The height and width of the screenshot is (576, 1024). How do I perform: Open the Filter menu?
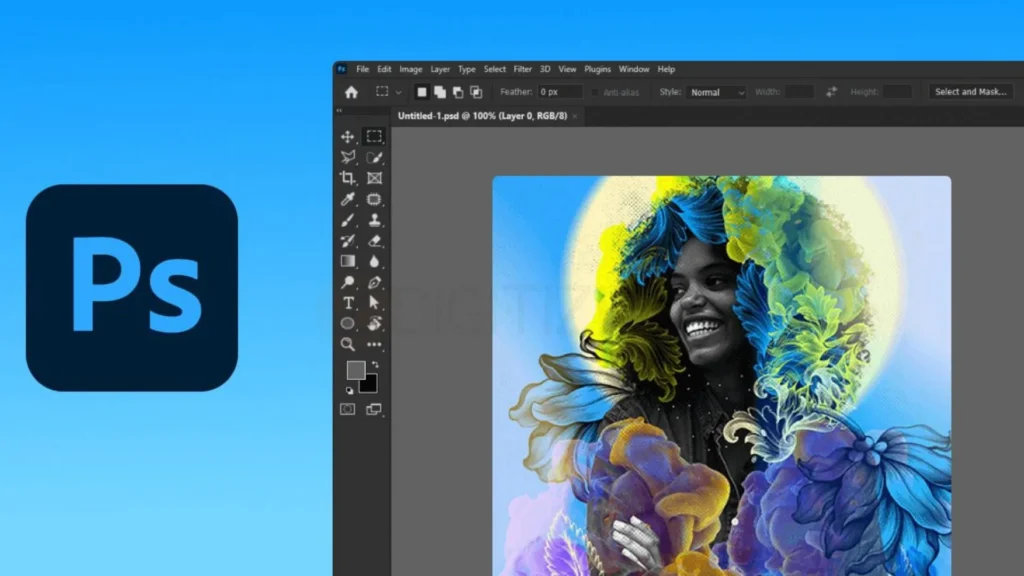pos(521,69)
